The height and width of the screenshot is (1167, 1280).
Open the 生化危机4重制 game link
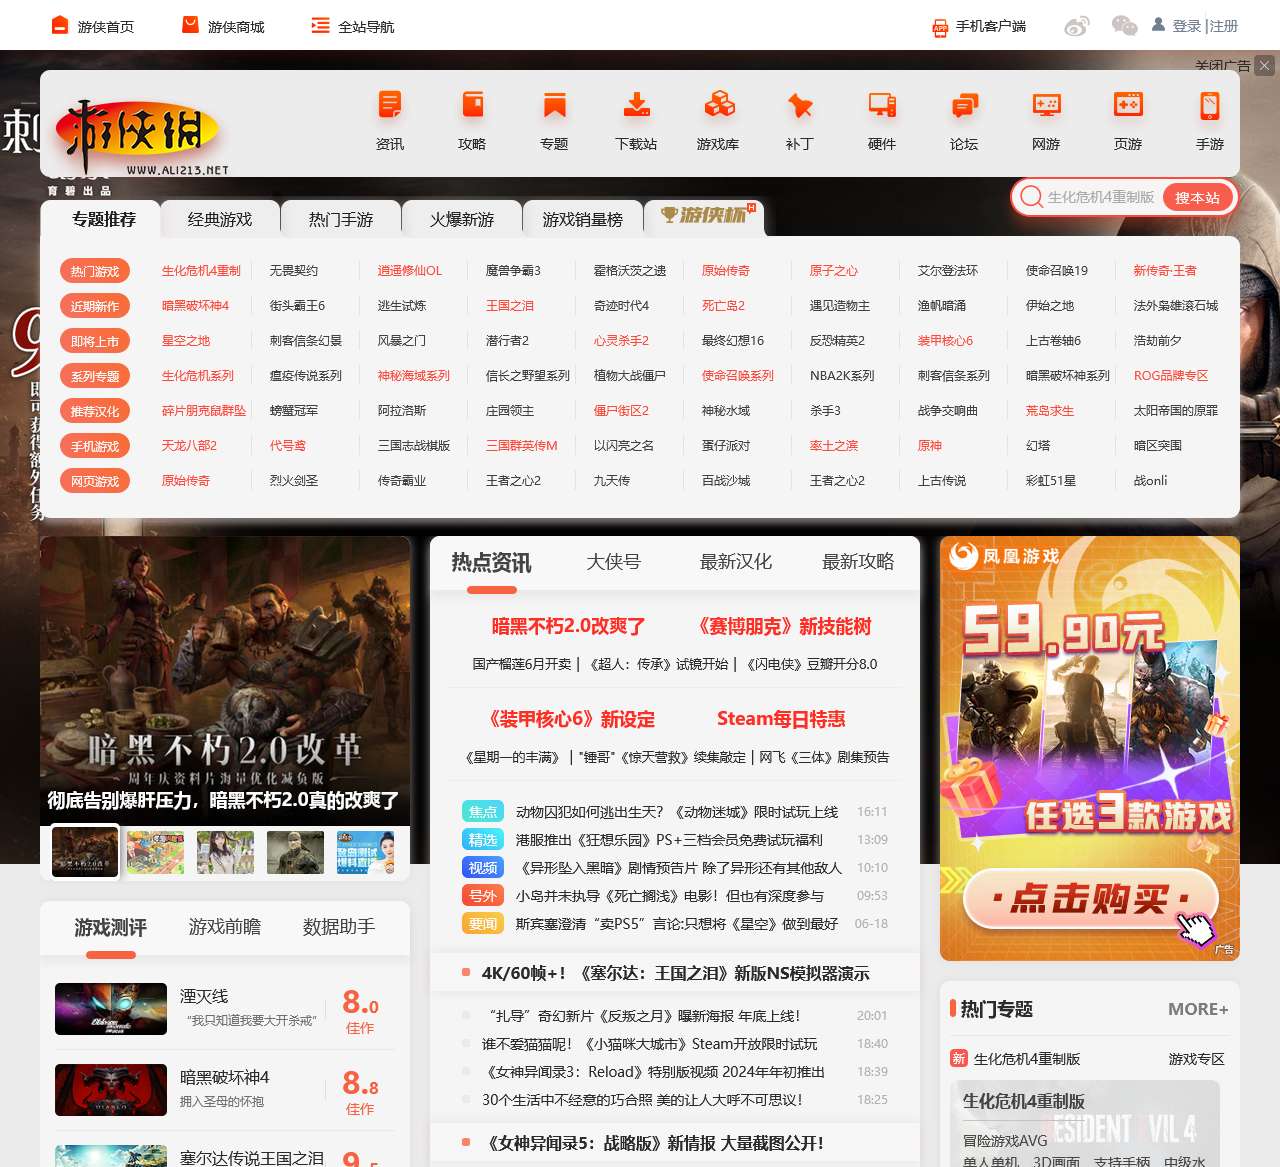coord(201,270)
